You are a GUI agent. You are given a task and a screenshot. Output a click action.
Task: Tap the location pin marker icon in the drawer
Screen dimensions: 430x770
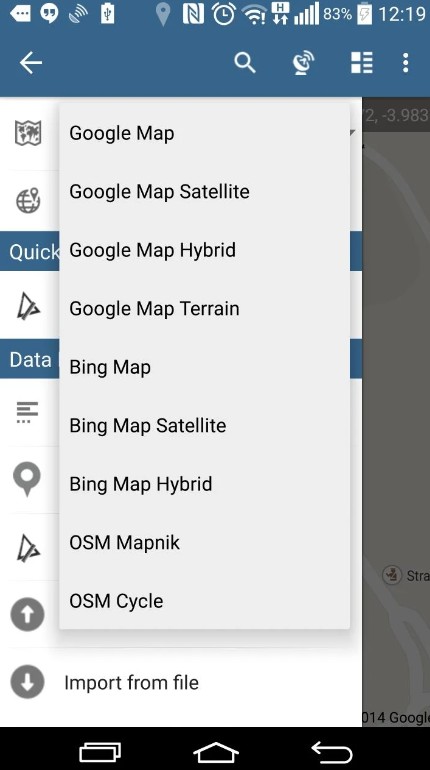[x=27, y=480]
